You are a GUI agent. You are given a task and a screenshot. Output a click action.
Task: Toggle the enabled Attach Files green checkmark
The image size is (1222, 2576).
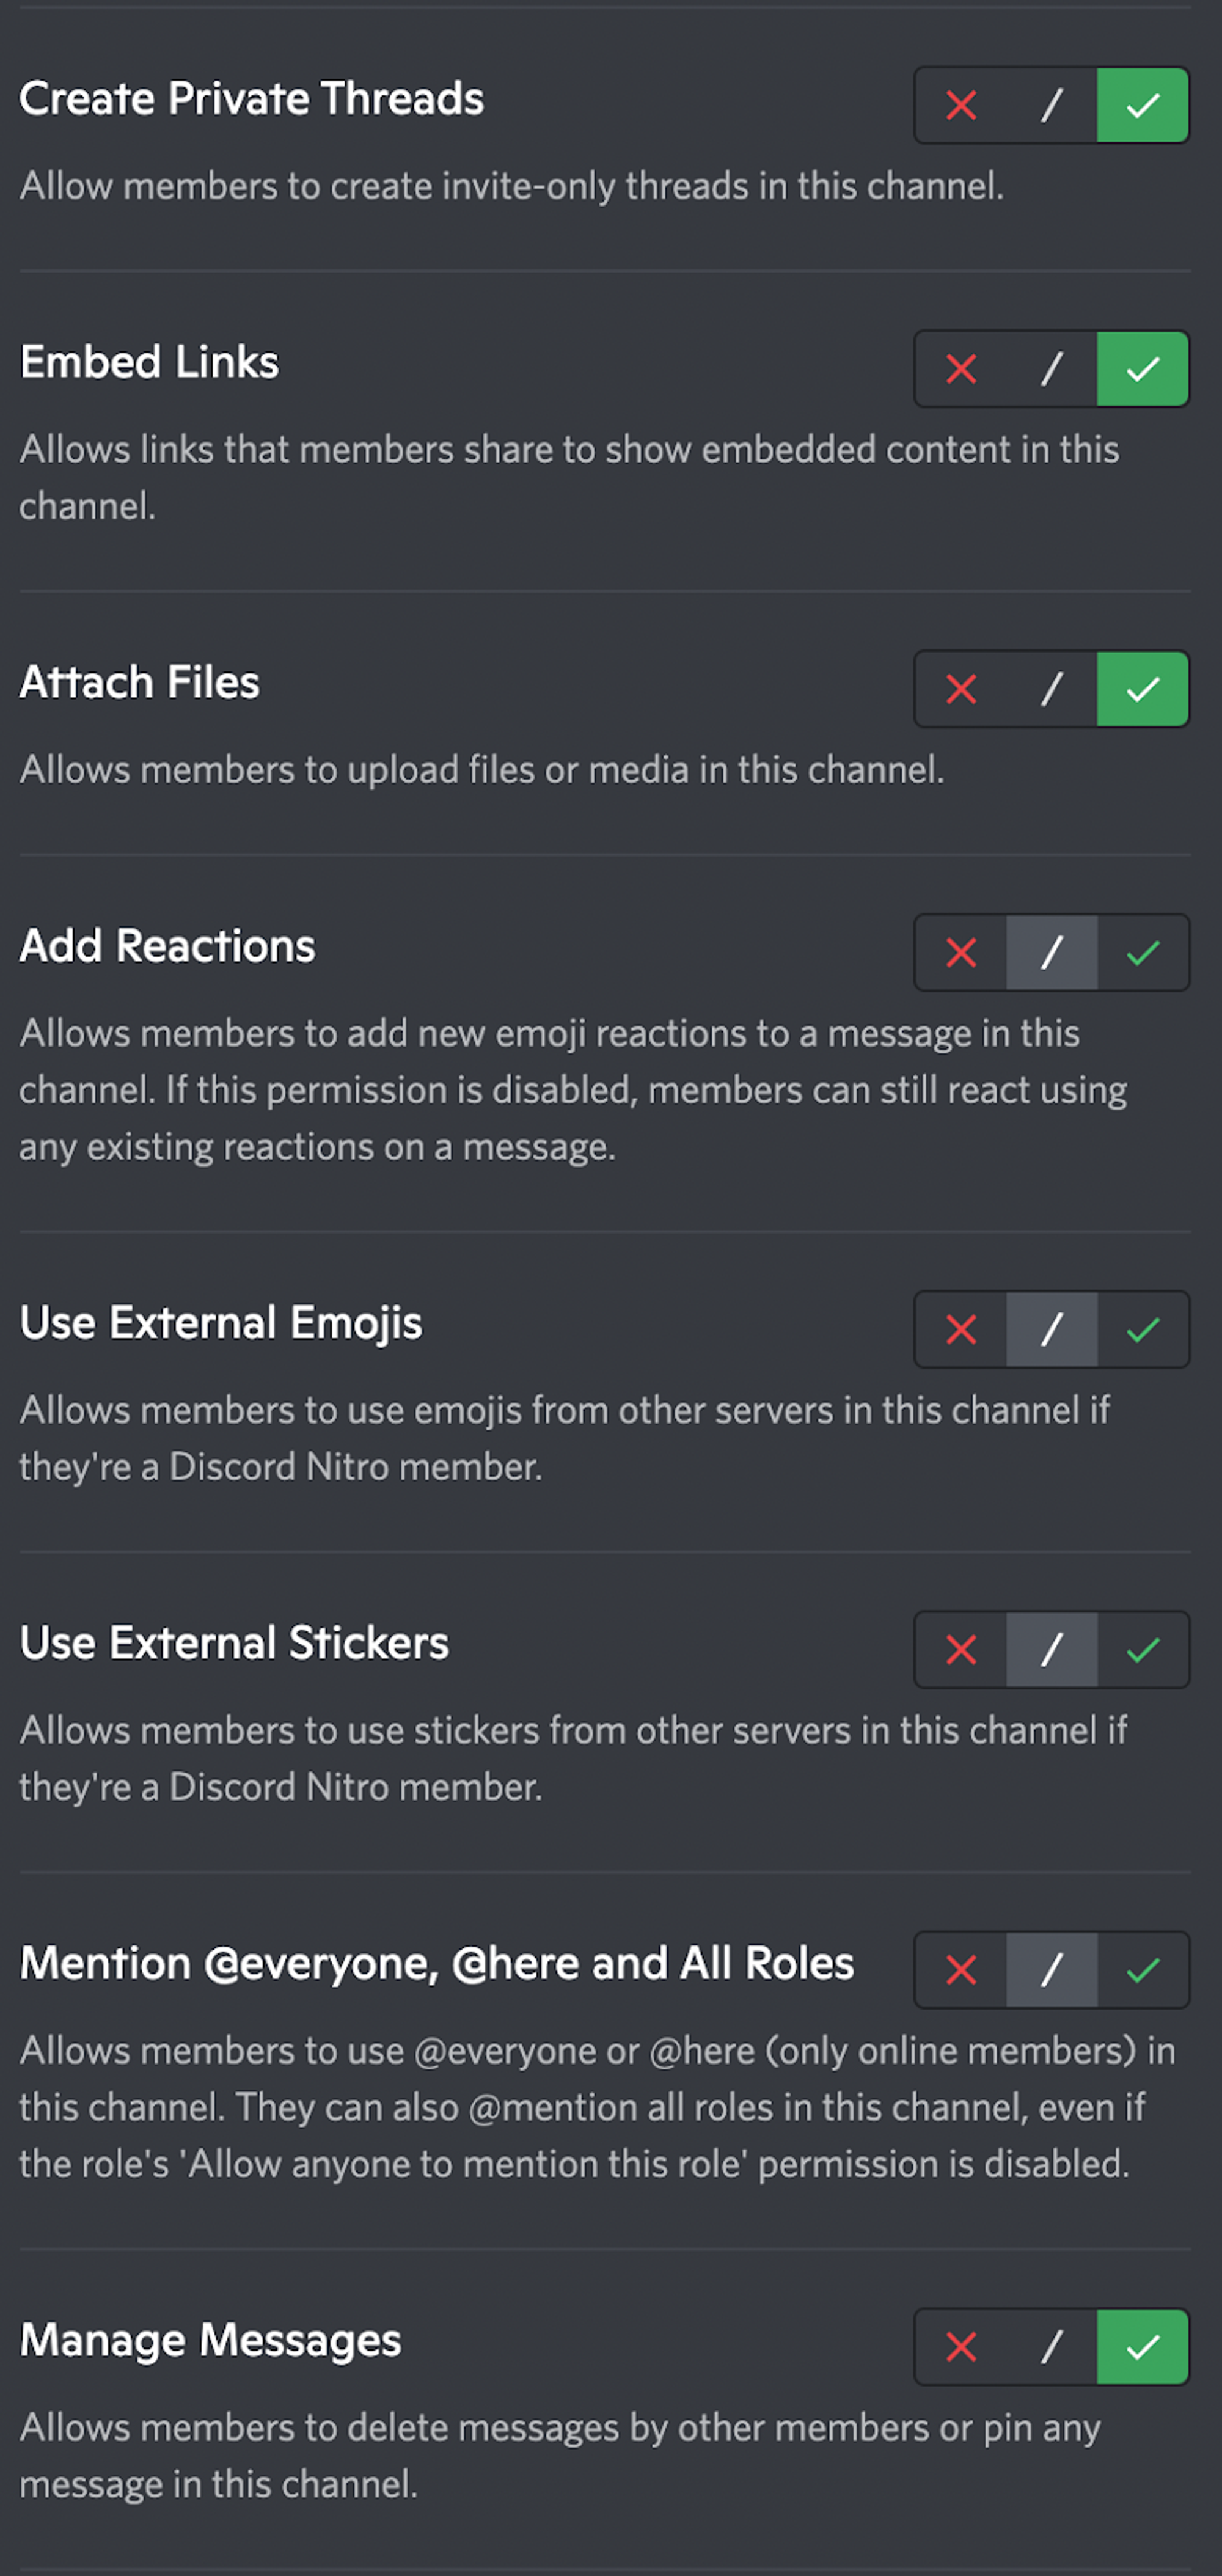[1143, 689]
